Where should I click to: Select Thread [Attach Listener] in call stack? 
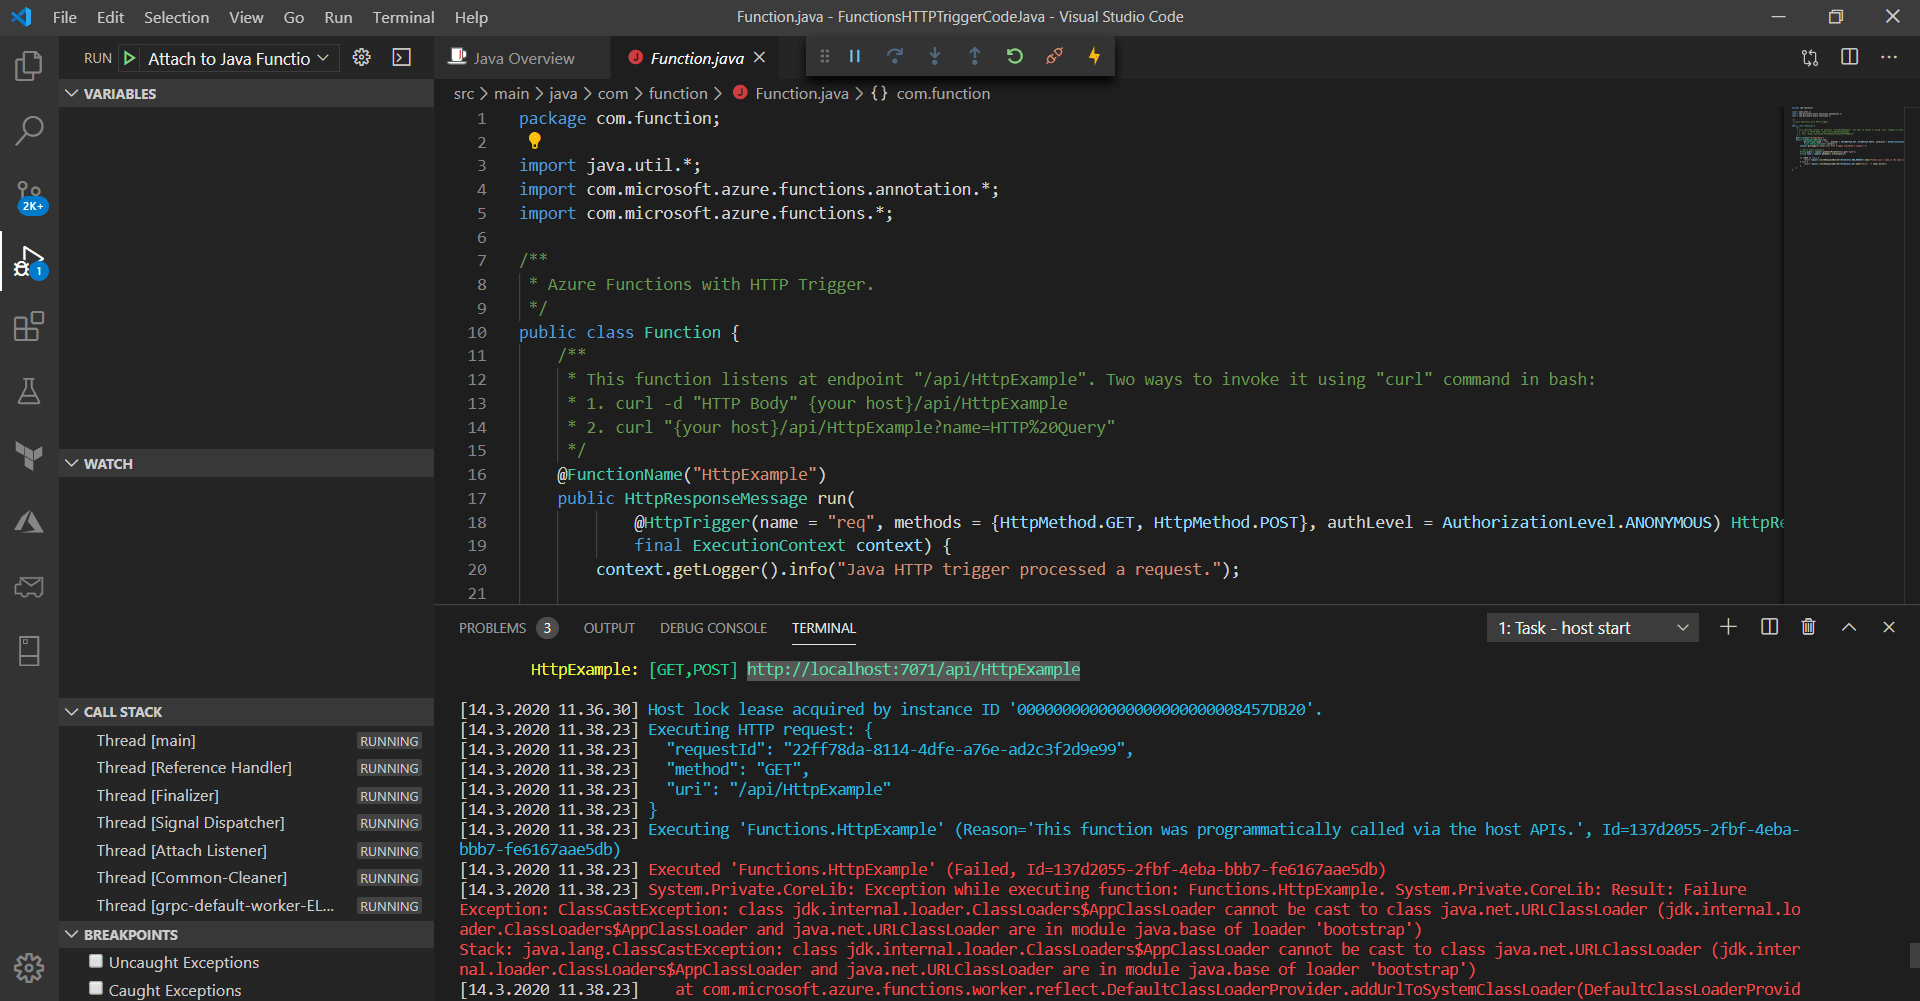pyautogui.click(x=246, y=850)
